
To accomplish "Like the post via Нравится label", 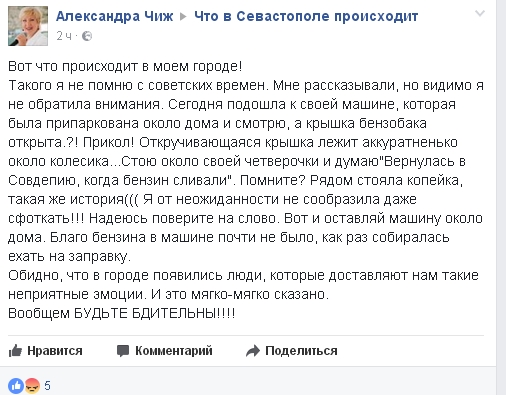I will tap(55, 351).
